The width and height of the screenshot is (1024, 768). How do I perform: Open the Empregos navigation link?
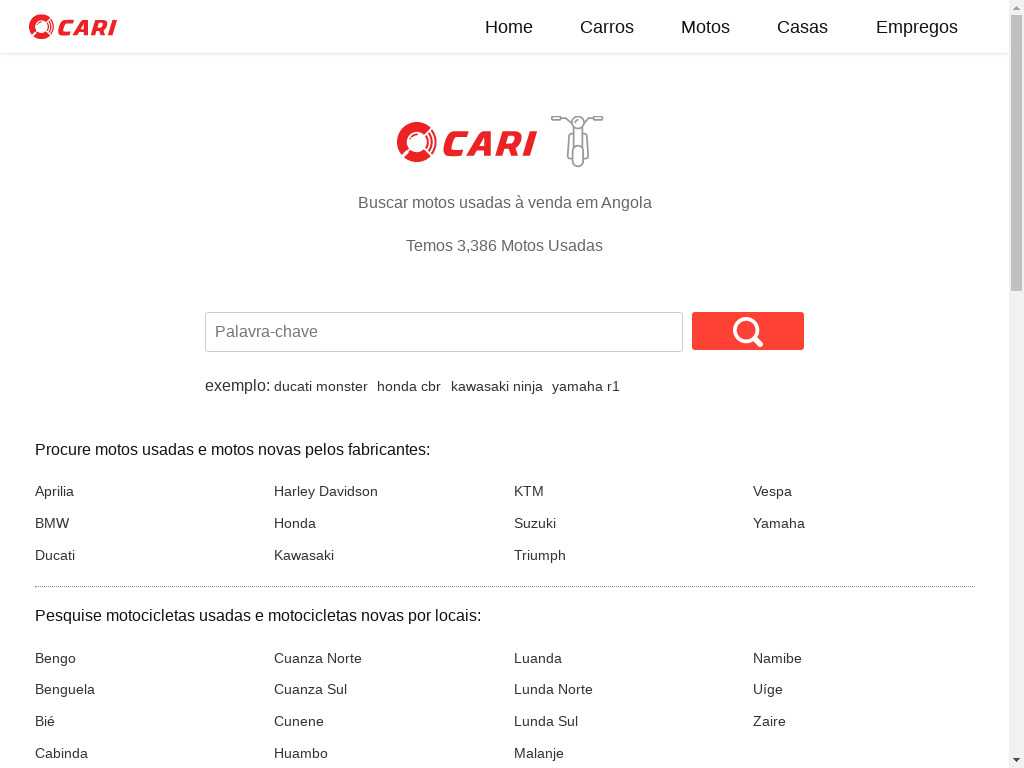click(x=916, y=27)
